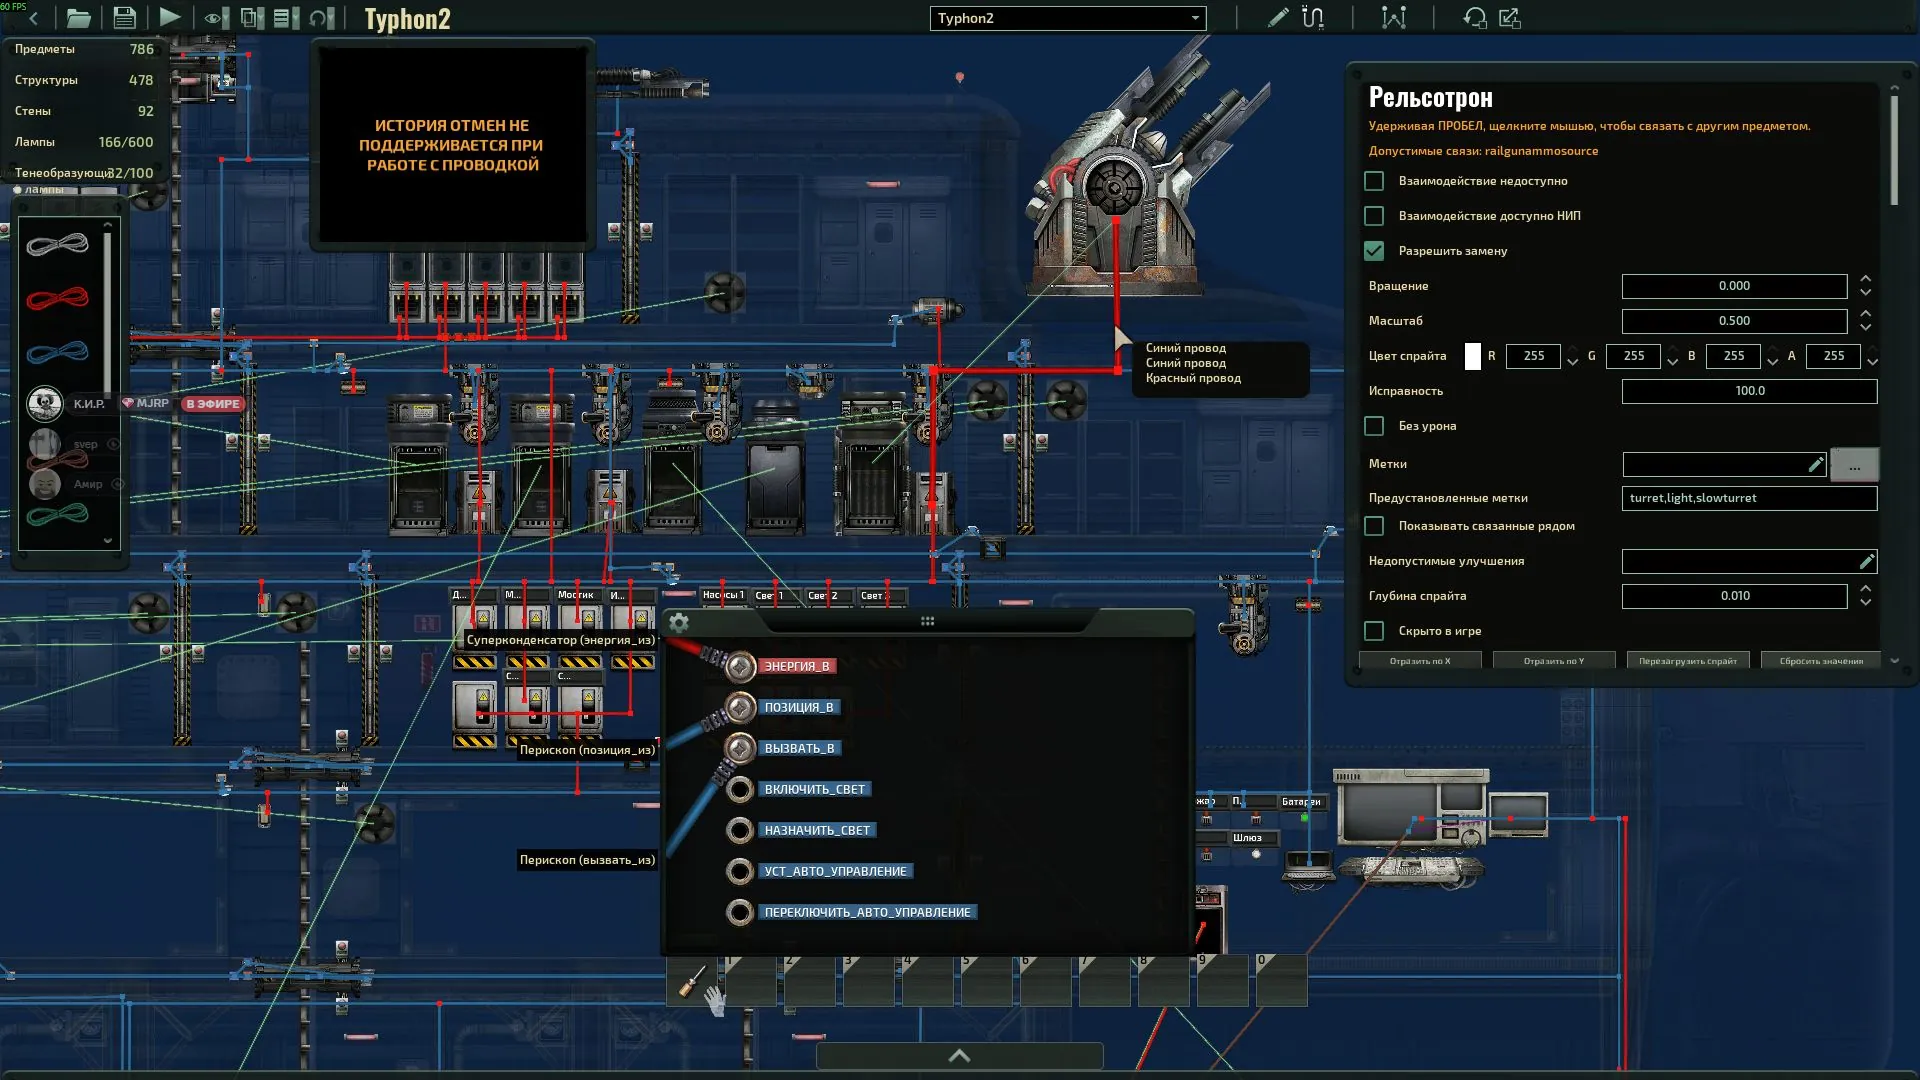
Task: Click the save floppy disk icon
Action: (124, 17)
